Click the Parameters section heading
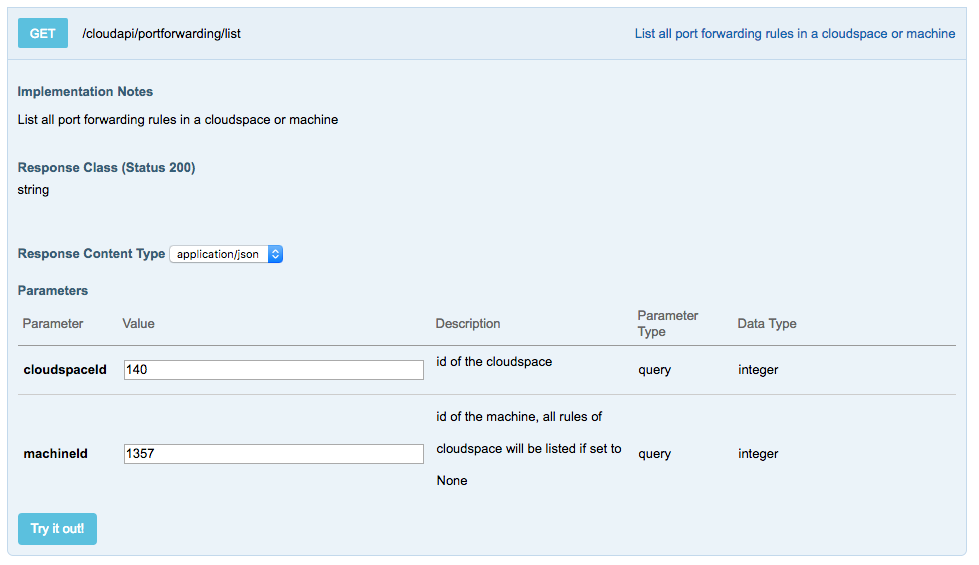The height and width of the screenshot is (565, 979). (x=53, y=291)
